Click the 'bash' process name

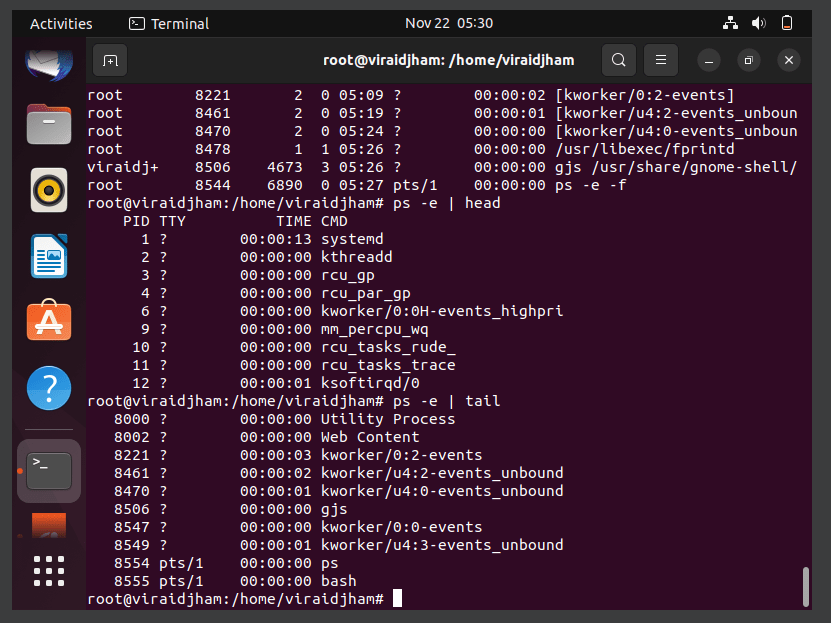coord(339,582)
